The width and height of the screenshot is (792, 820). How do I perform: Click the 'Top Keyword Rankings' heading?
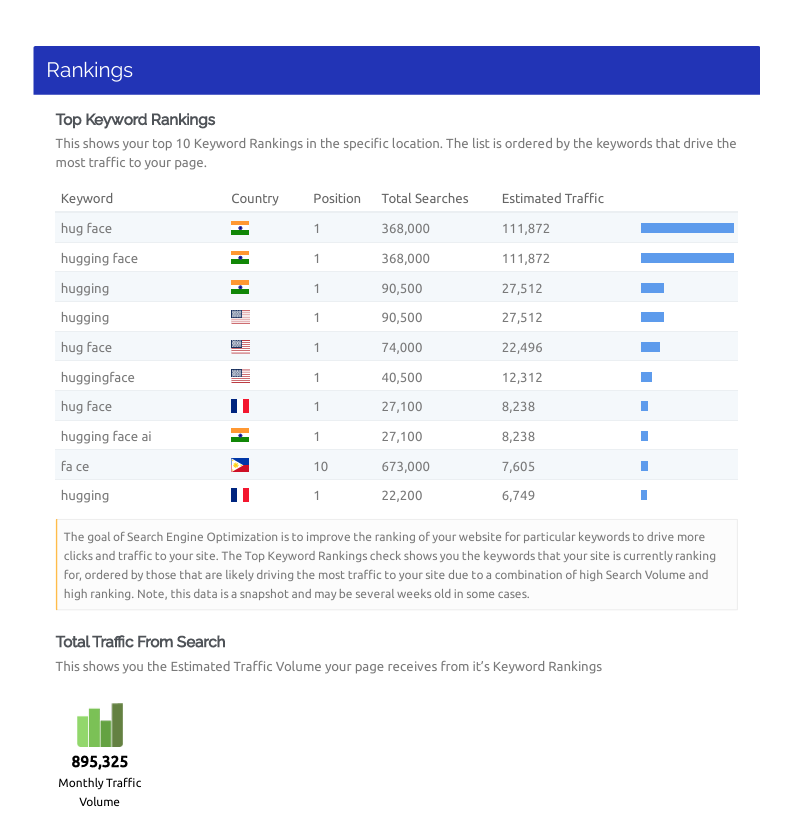[x=136, y=120]
